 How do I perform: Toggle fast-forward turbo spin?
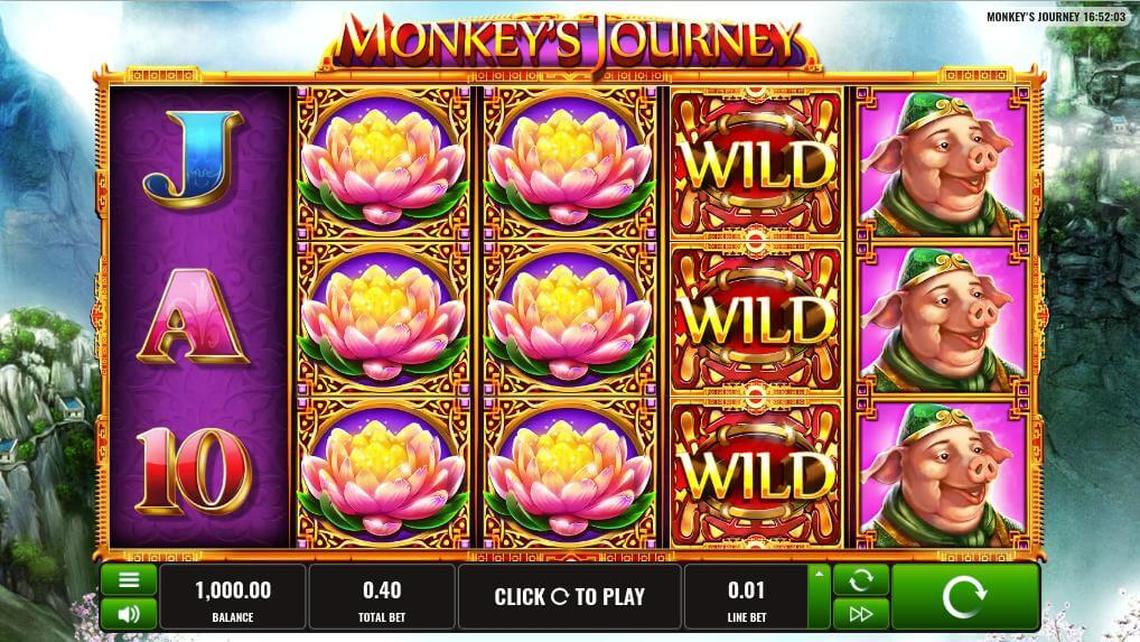[x=861, y=614]
